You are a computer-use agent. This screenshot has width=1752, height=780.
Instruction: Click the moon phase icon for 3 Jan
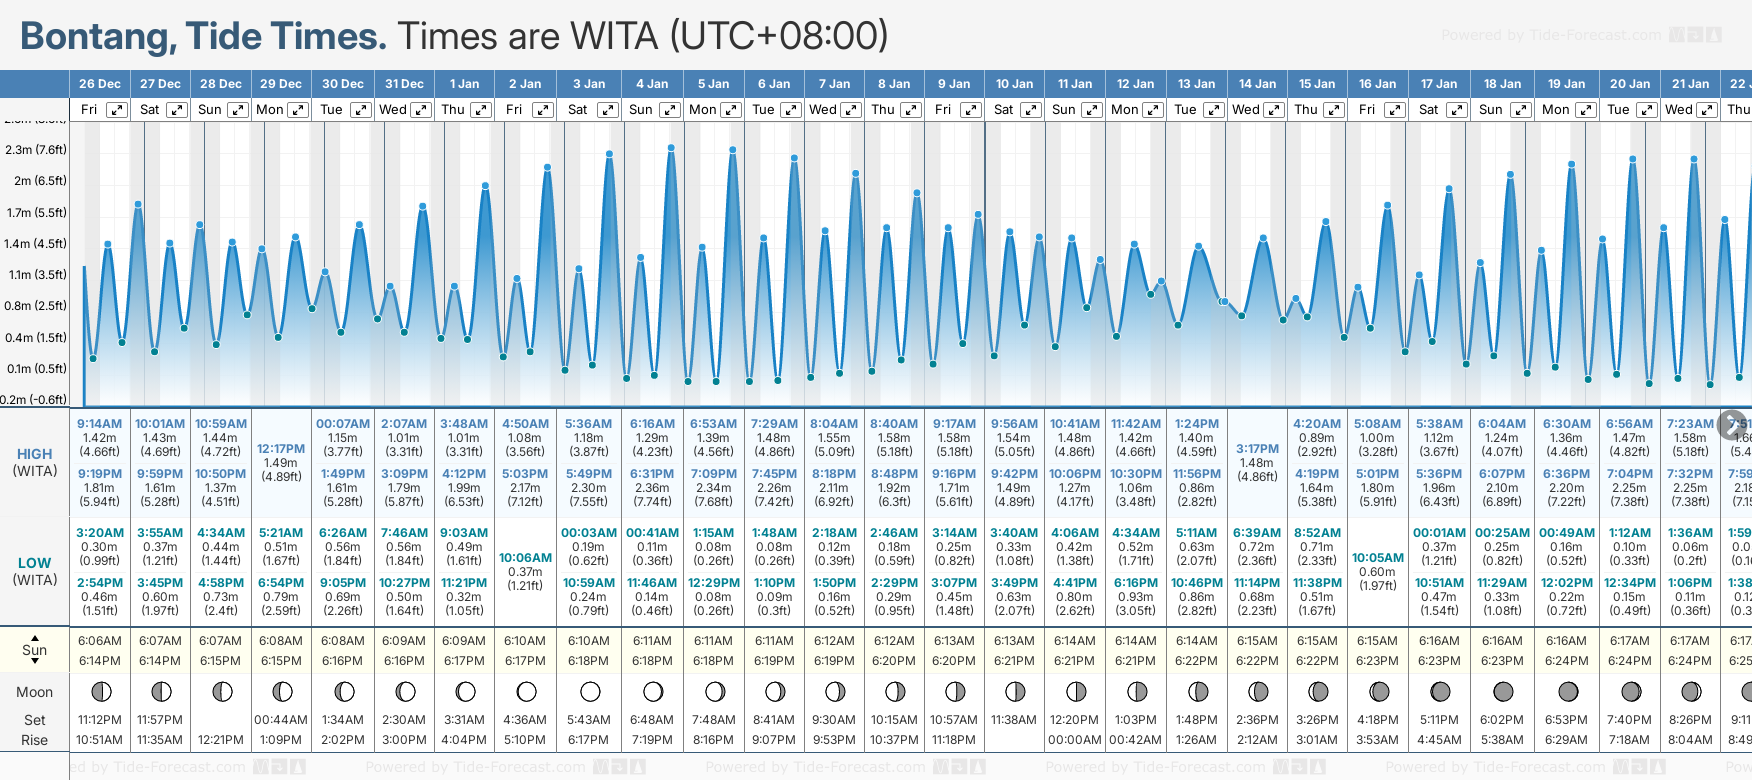point(590,692)
